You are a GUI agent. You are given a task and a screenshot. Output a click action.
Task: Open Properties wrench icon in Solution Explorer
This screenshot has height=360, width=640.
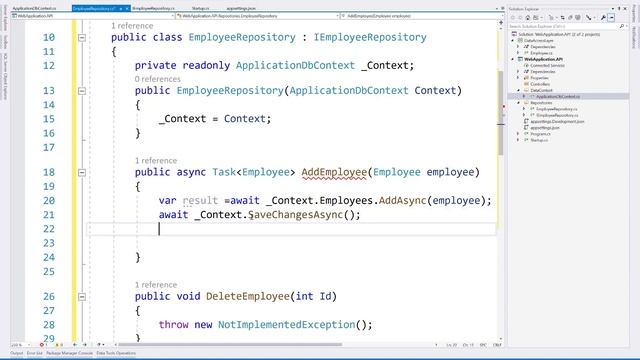click(603, 18)
